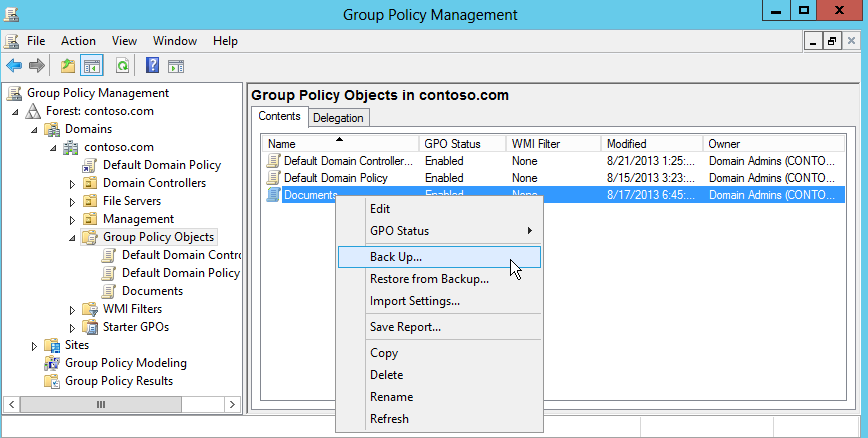Collapse the contoso.com domain node

click(53, 148)
